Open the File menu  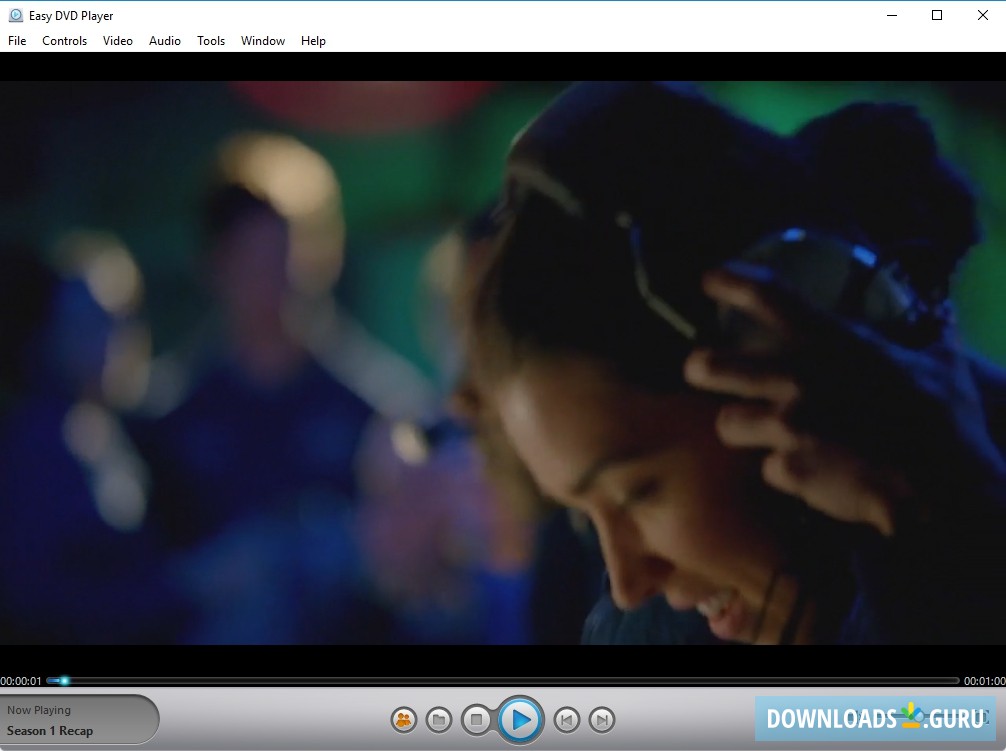[17, 41]
